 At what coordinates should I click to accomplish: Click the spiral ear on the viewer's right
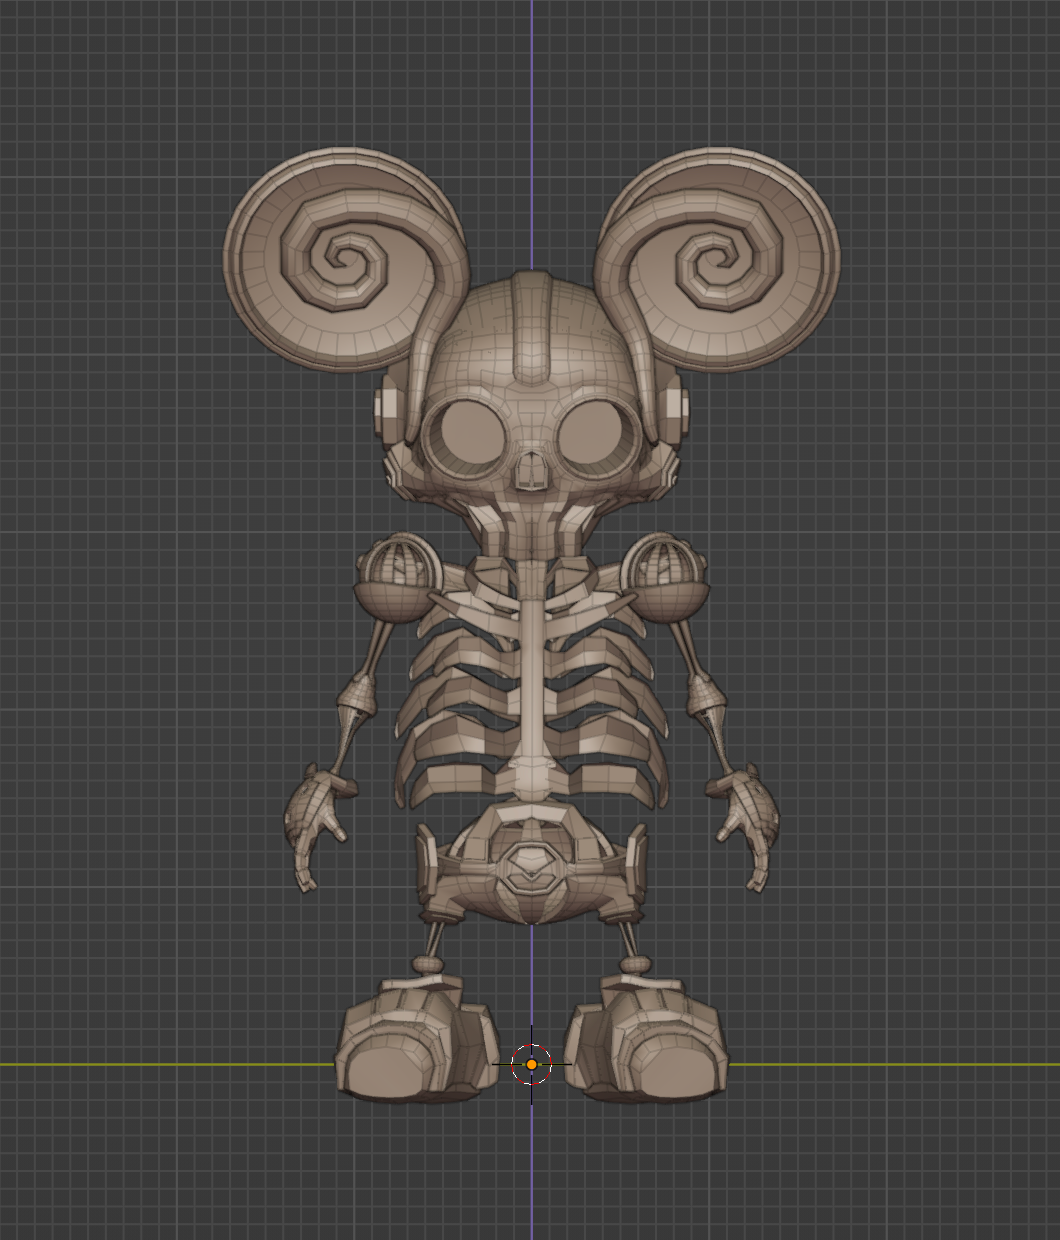[x=718, y=258]
